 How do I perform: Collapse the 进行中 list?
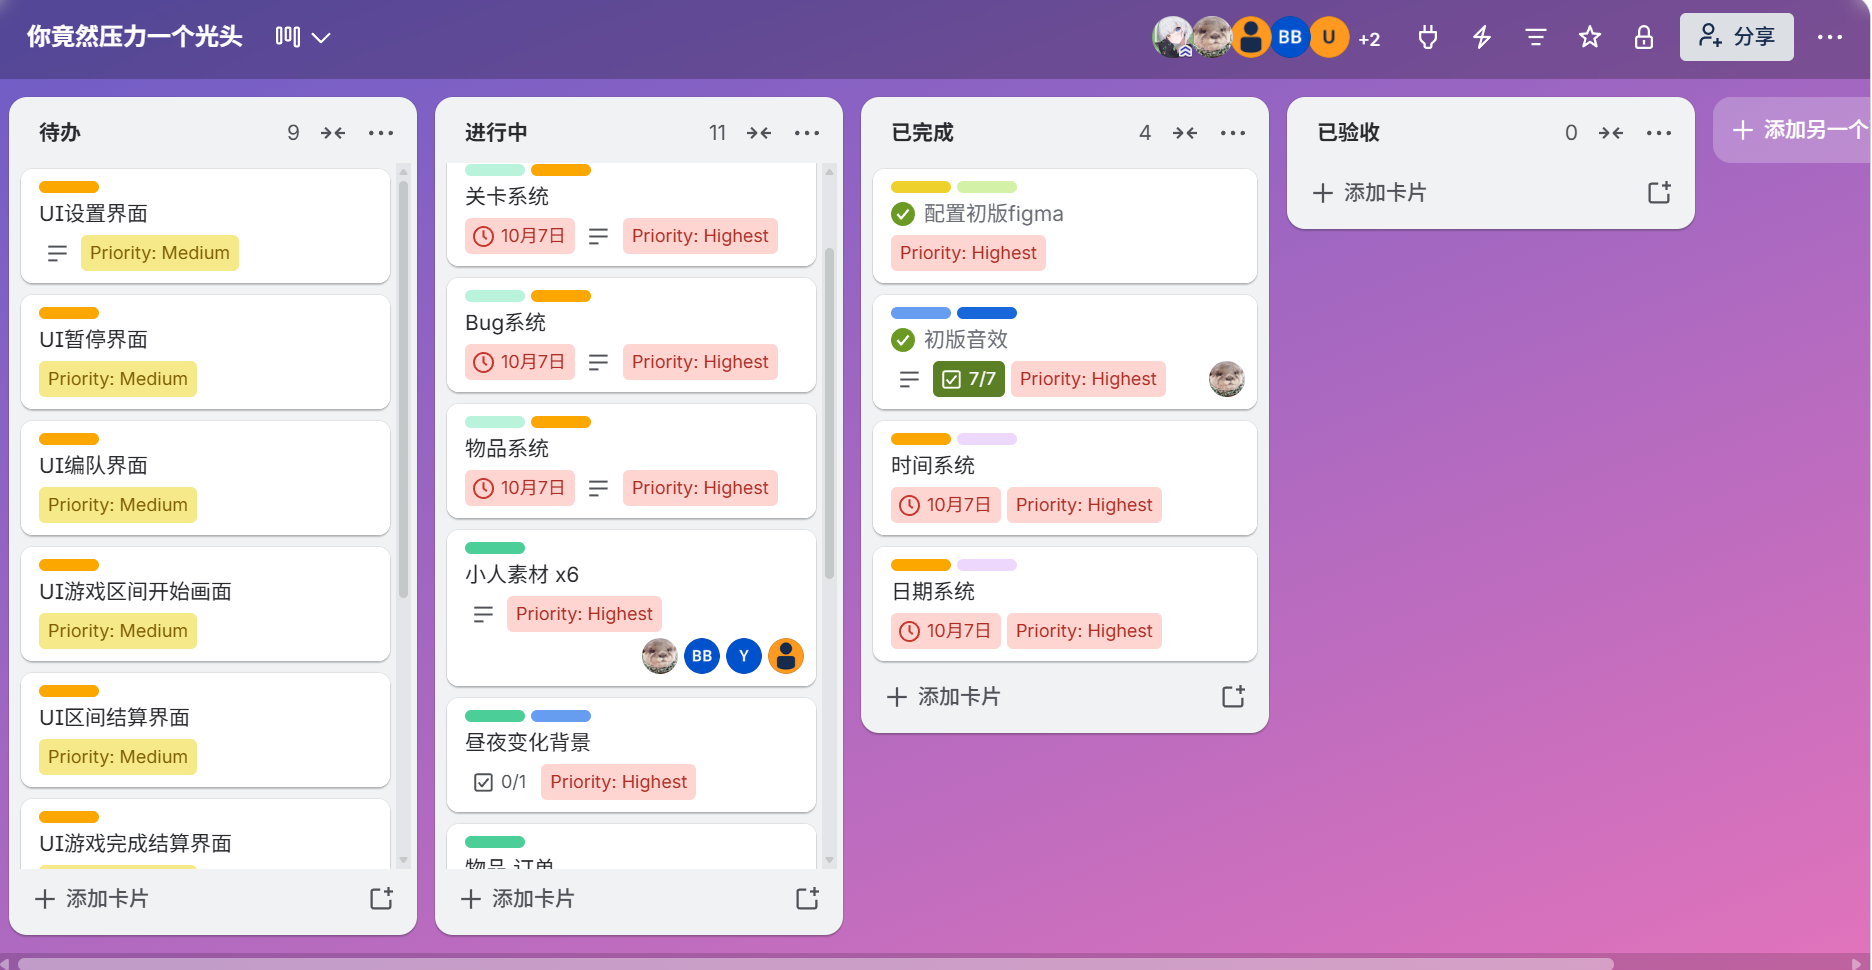(x=759, y=132)
